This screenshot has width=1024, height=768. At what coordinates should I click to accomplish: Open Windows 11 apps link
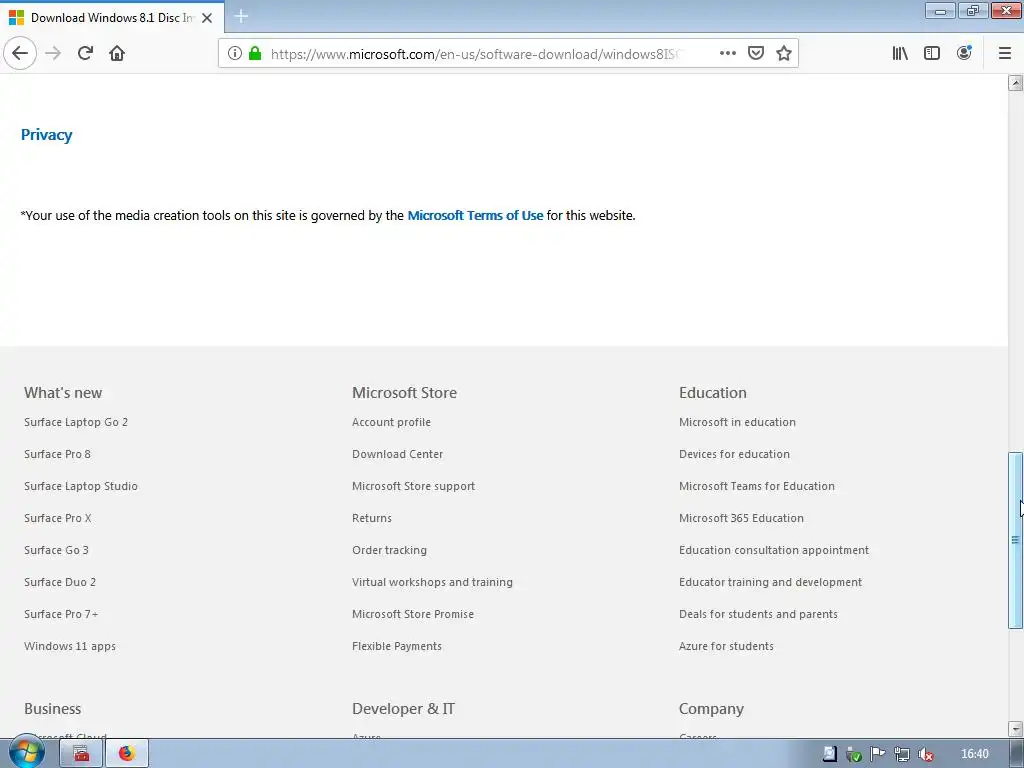pos(70,646)
